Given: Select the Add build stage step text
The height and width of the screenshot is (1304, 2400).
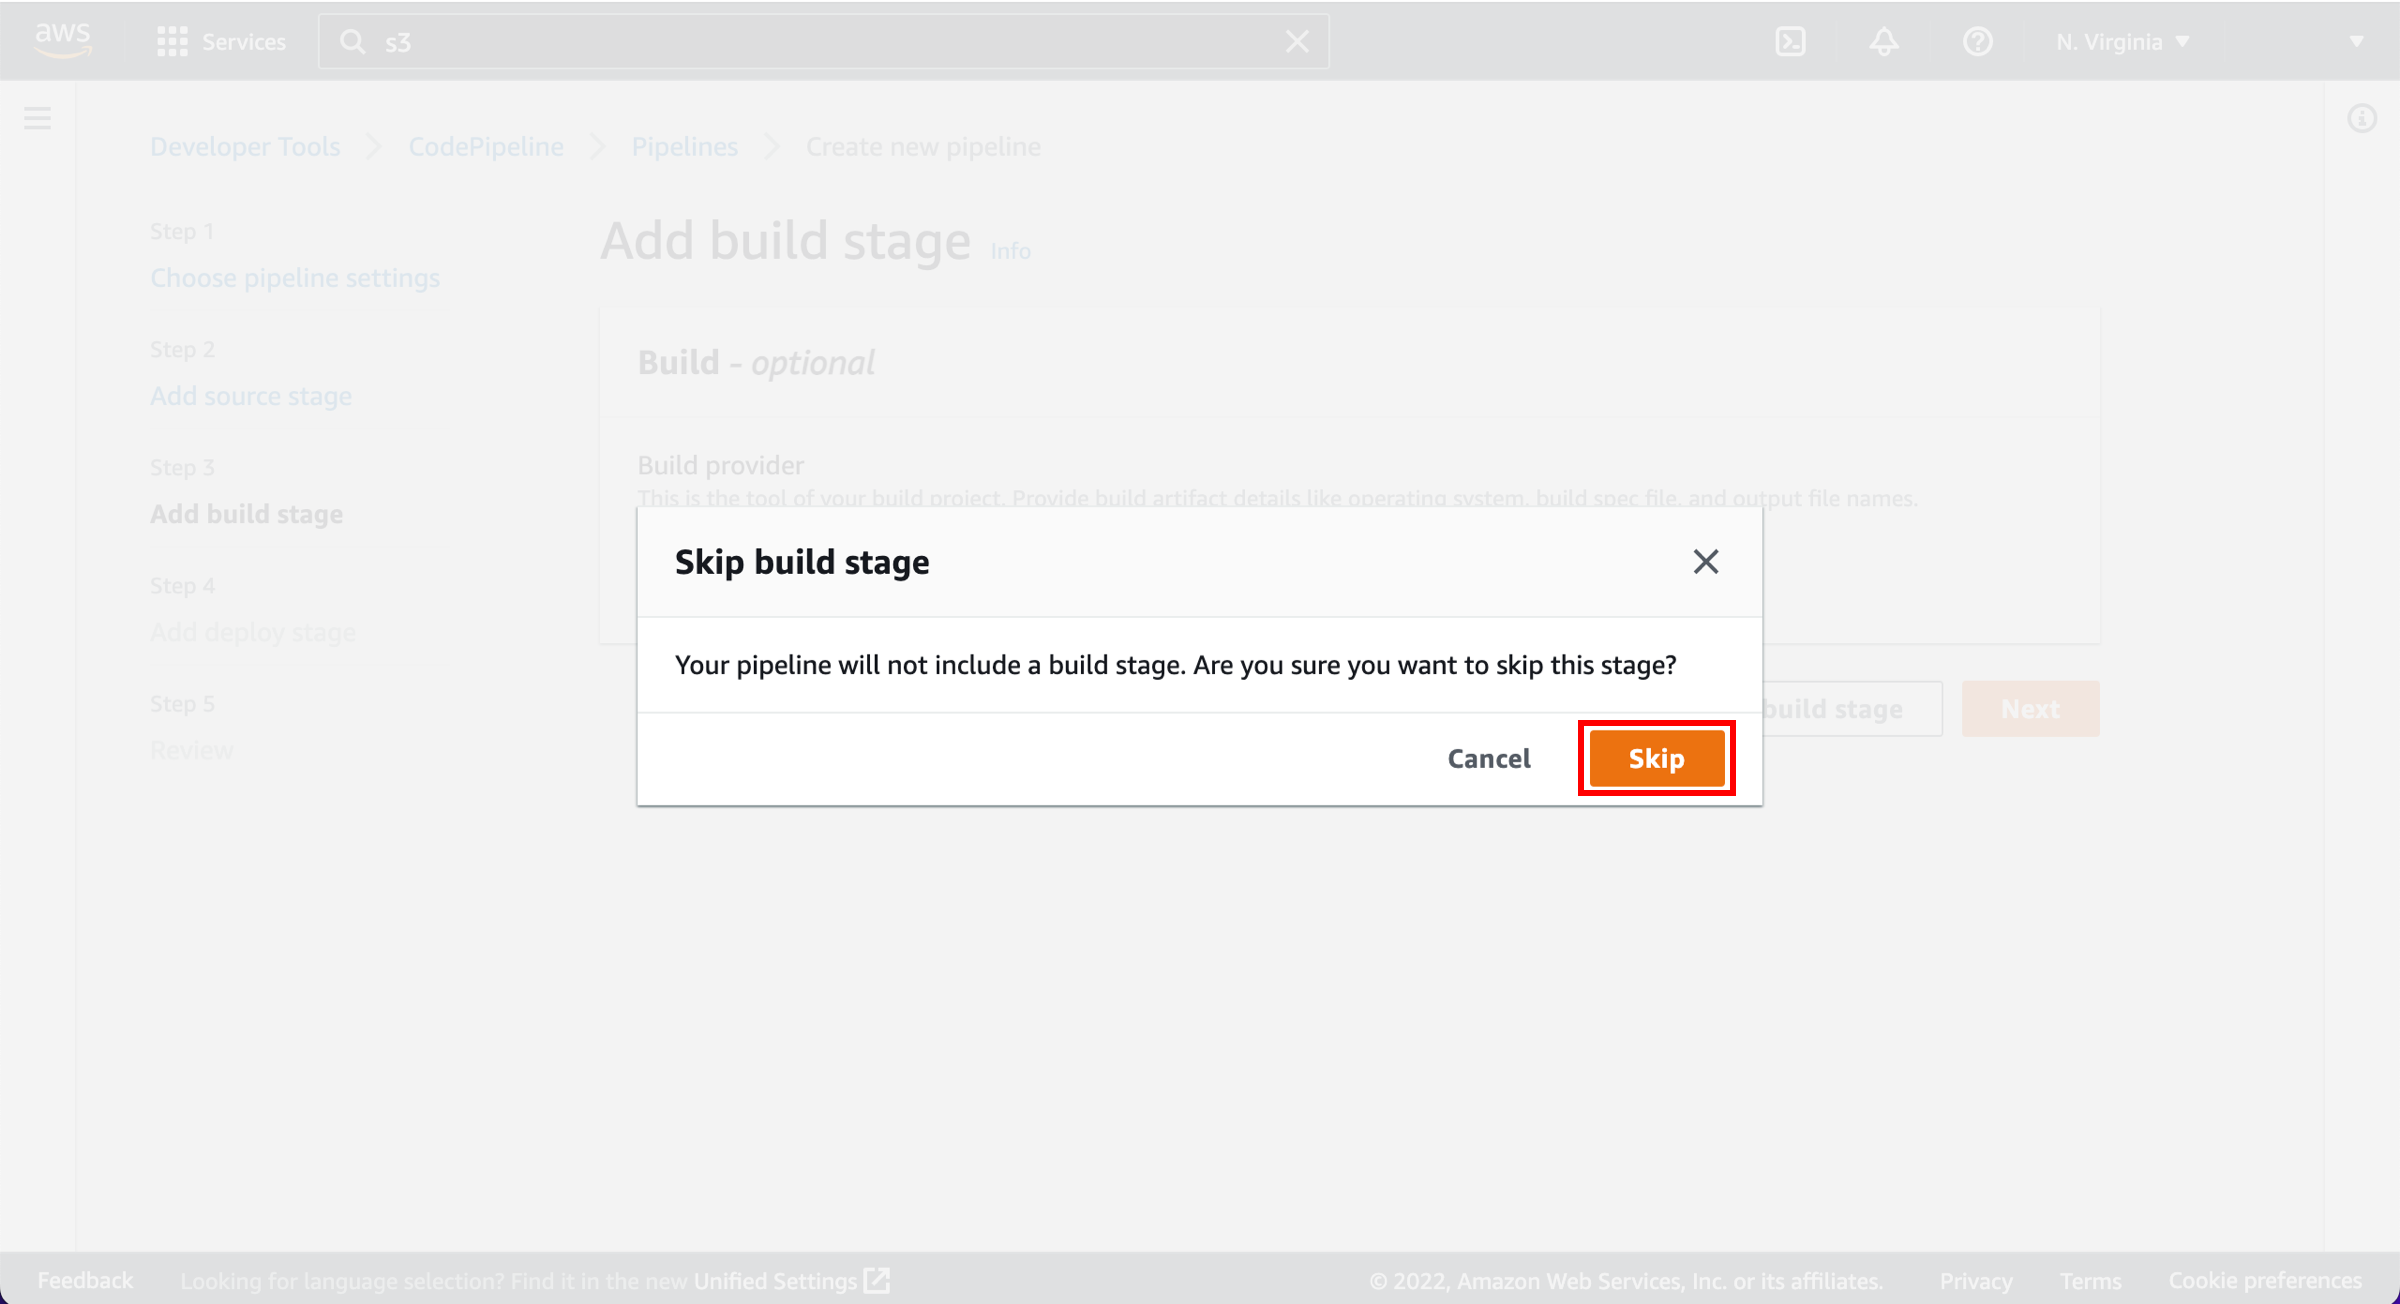Looking at the screenshot, I should coord(246,514).
